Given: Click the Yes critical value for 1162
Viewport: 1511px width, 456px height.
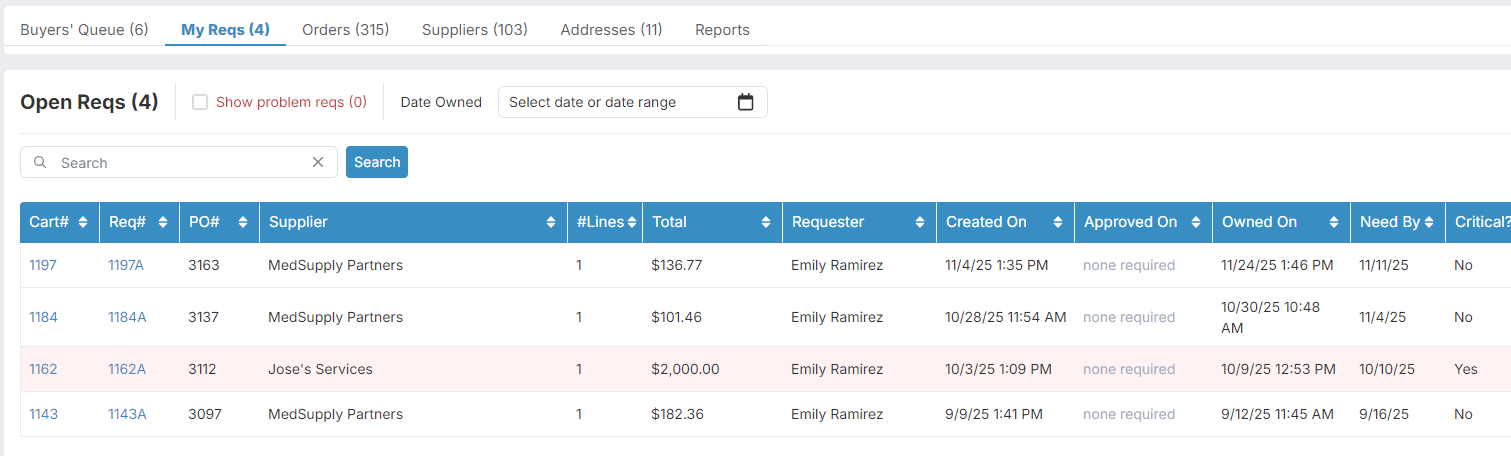Looking at the screenshot, I should pyautogui.click(x=1466, y=369).
